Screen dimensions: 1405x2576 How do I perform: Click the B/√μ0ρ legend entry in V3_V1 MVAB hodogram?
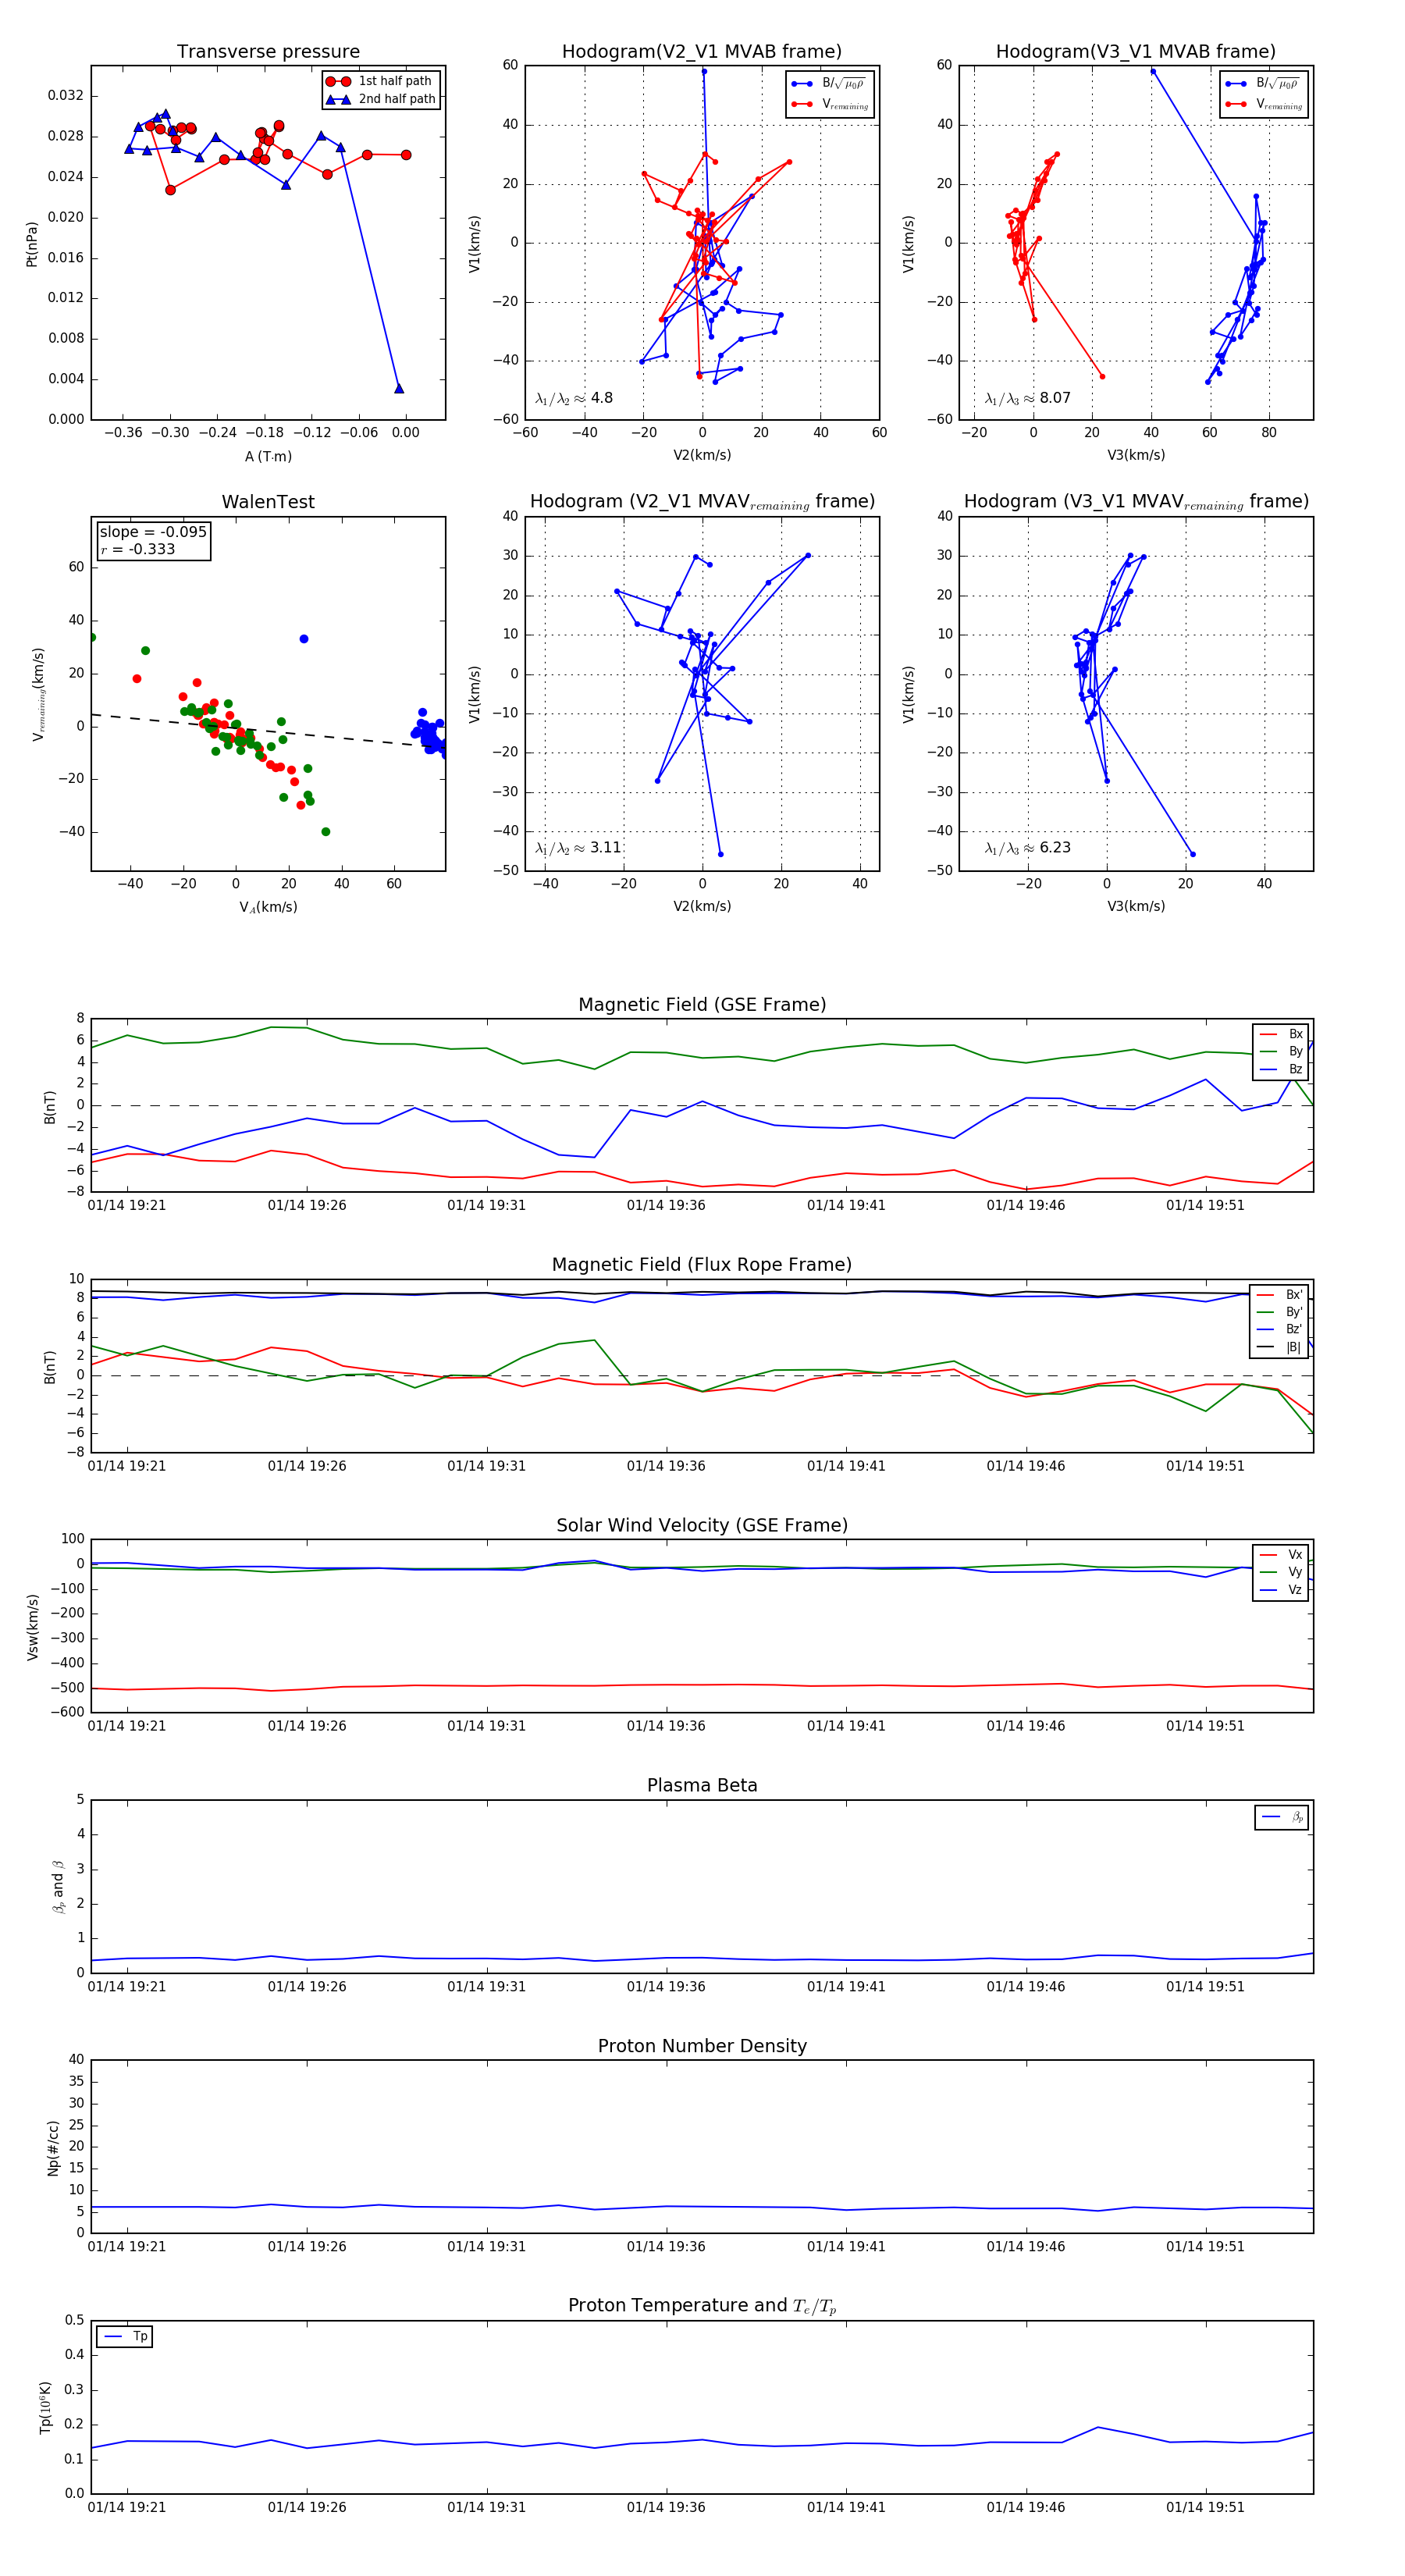tap(1264, 83)
